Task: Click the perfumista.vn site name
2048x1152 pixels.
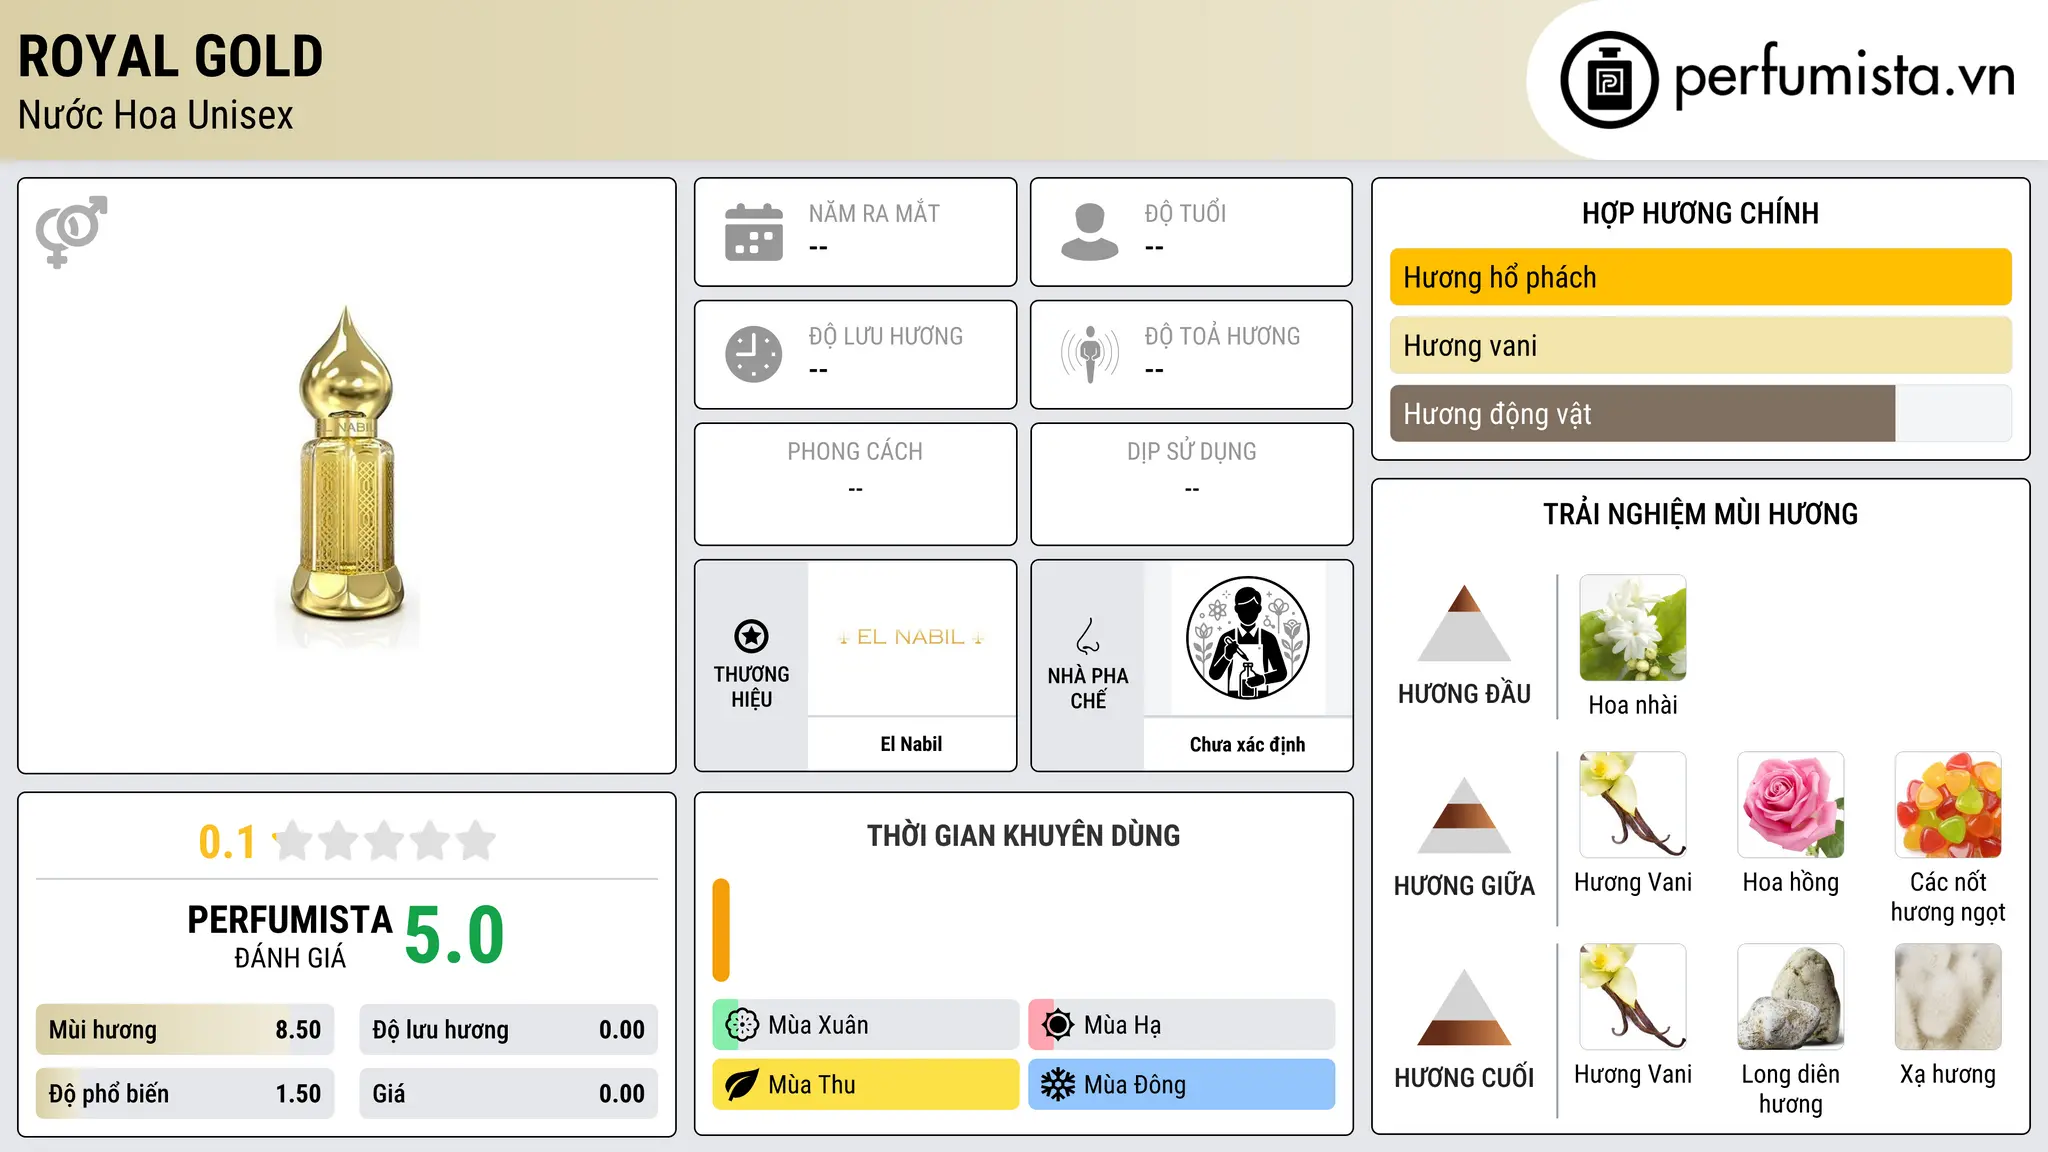Action: point(1844,76)
